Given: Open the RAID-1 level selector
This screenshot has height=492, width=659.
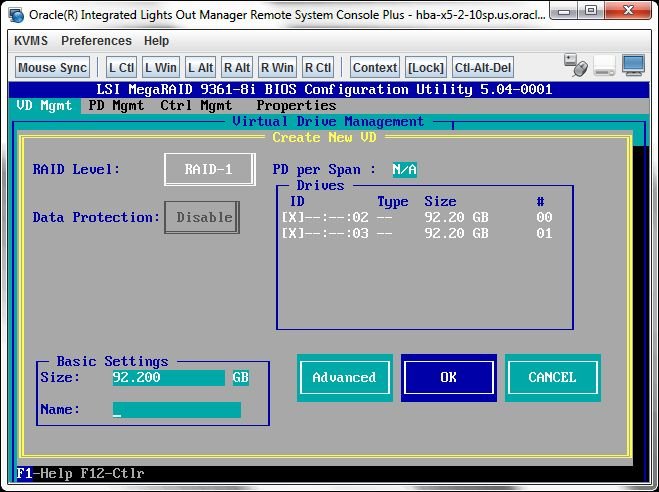Looking at the screenshot, I should tap(209, 169).
